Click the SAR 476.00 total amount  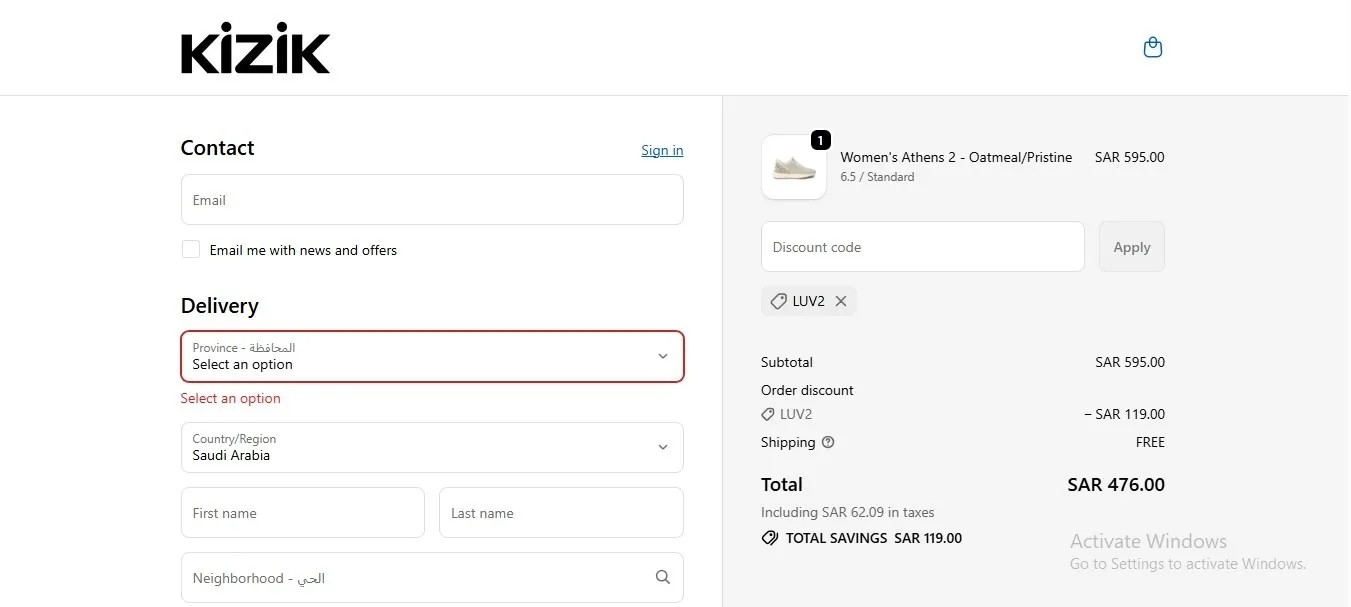tap(1116, 484)
